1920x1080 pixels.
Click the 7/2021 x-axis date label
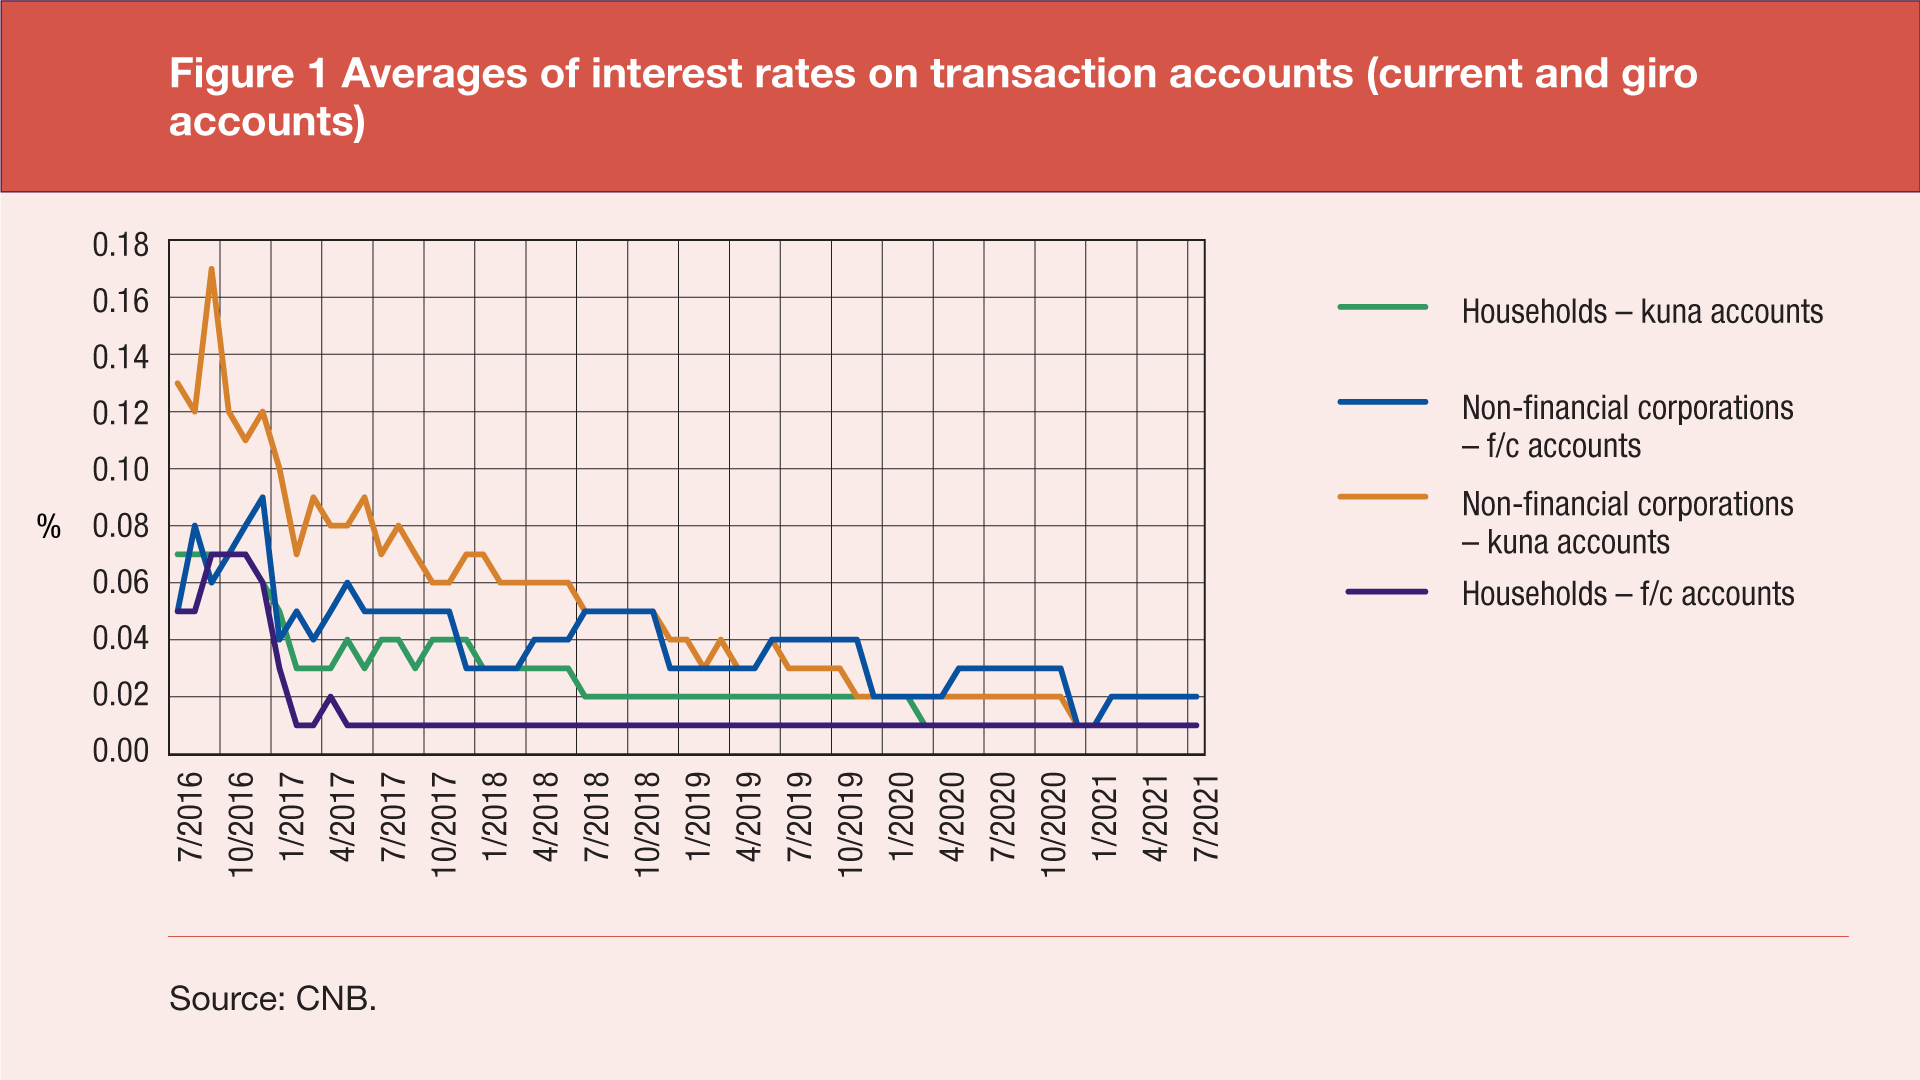pyautogui.click(x=1207, y=816)
